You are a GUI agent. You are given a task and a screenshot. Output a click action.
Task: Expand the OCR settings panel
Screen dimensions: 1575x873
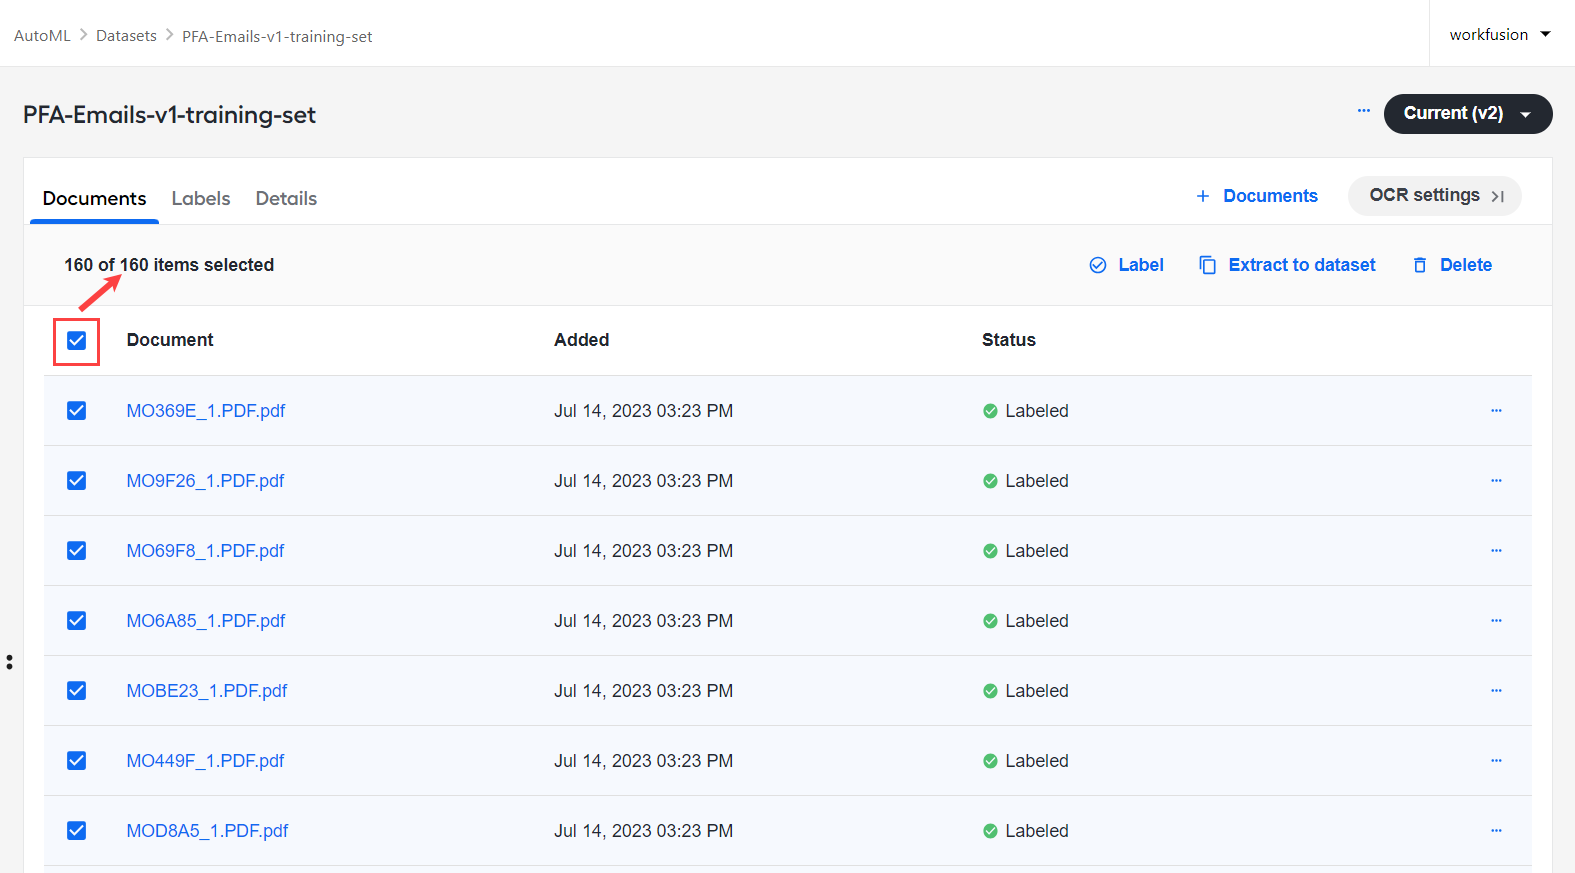[1434, 196]
